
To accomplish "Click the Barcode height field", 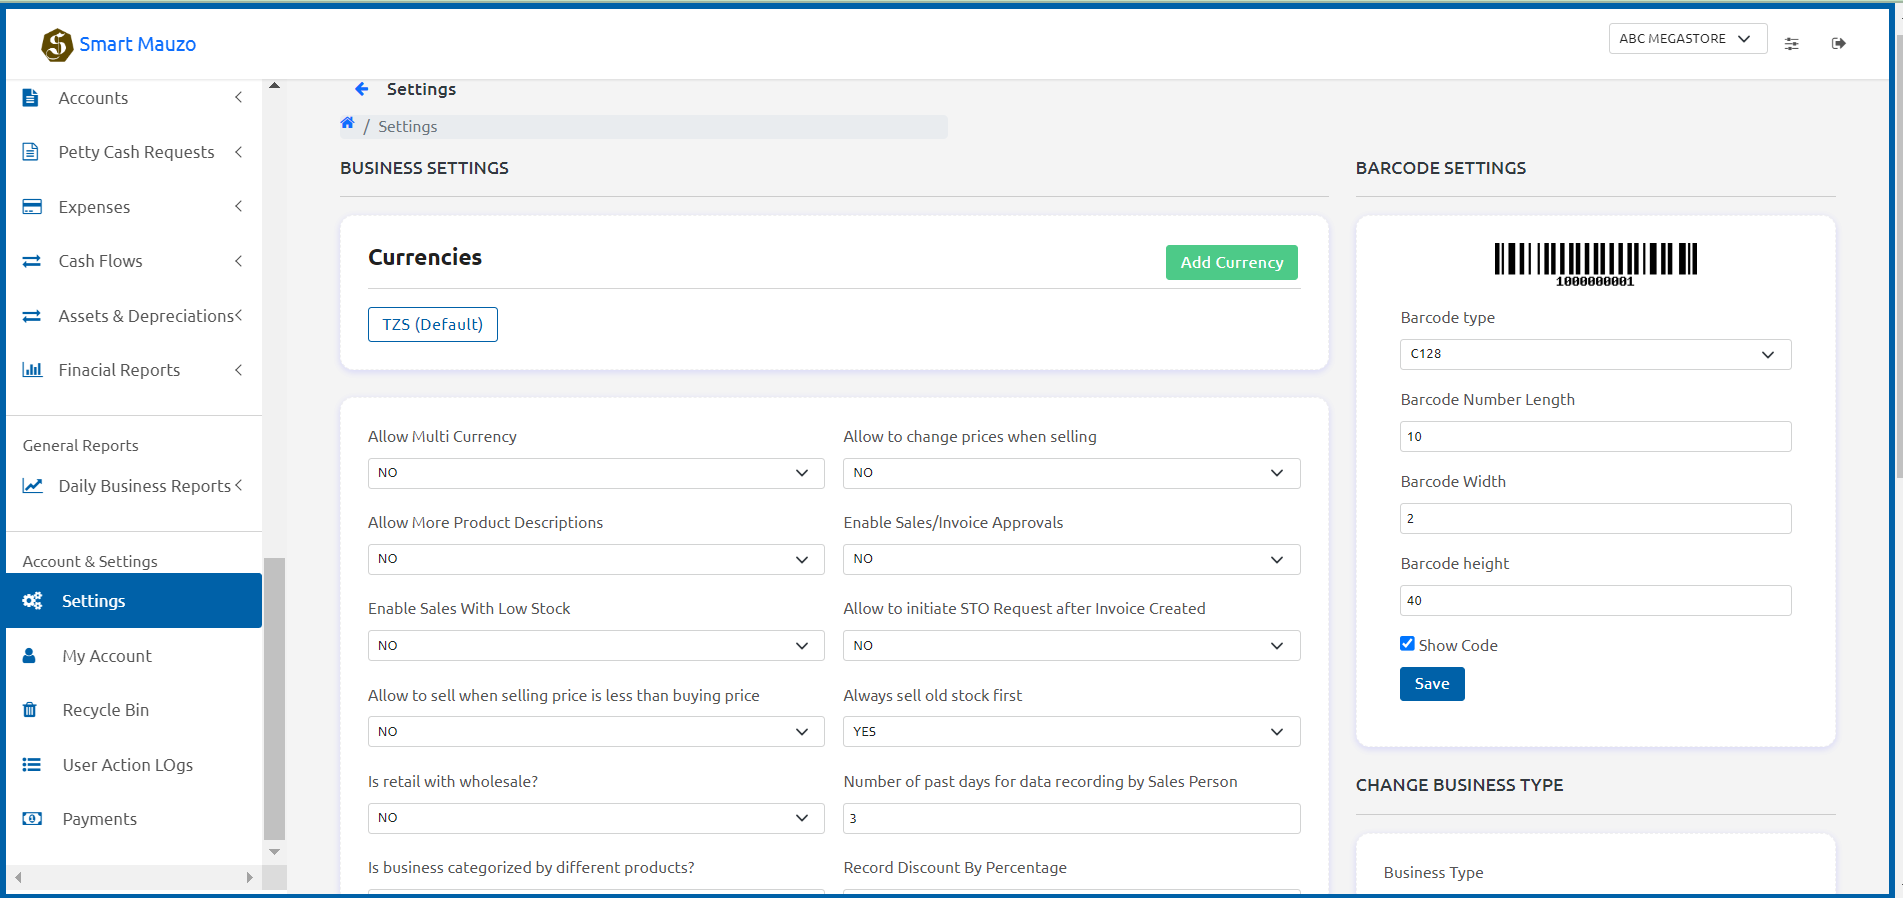I will pos(1595,601).
